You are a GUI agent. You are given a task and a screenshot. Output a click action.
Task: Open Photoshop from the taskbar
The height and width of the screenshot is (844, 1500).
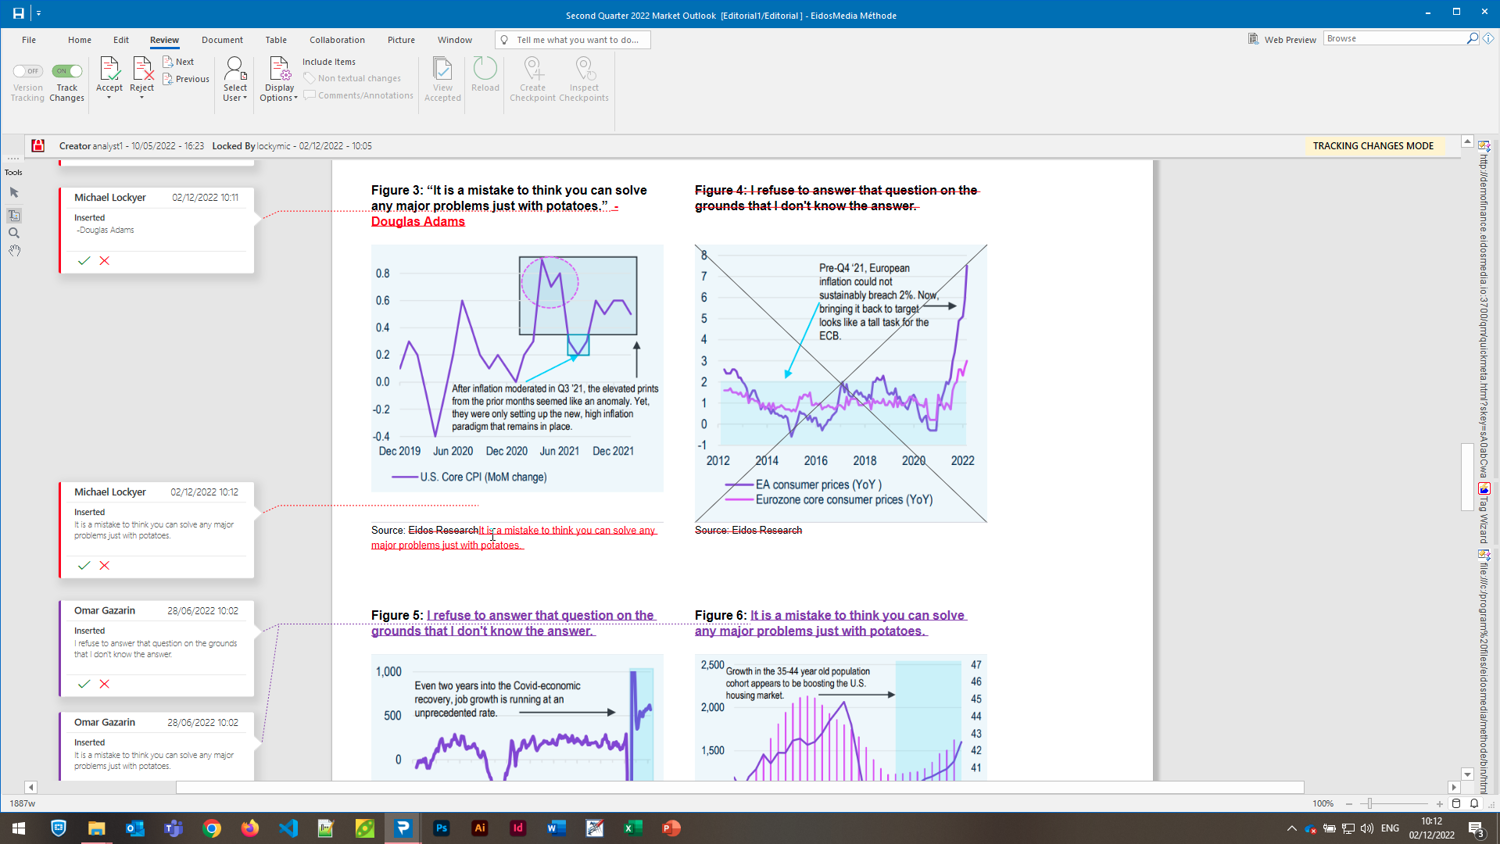[x=441, y=828]
